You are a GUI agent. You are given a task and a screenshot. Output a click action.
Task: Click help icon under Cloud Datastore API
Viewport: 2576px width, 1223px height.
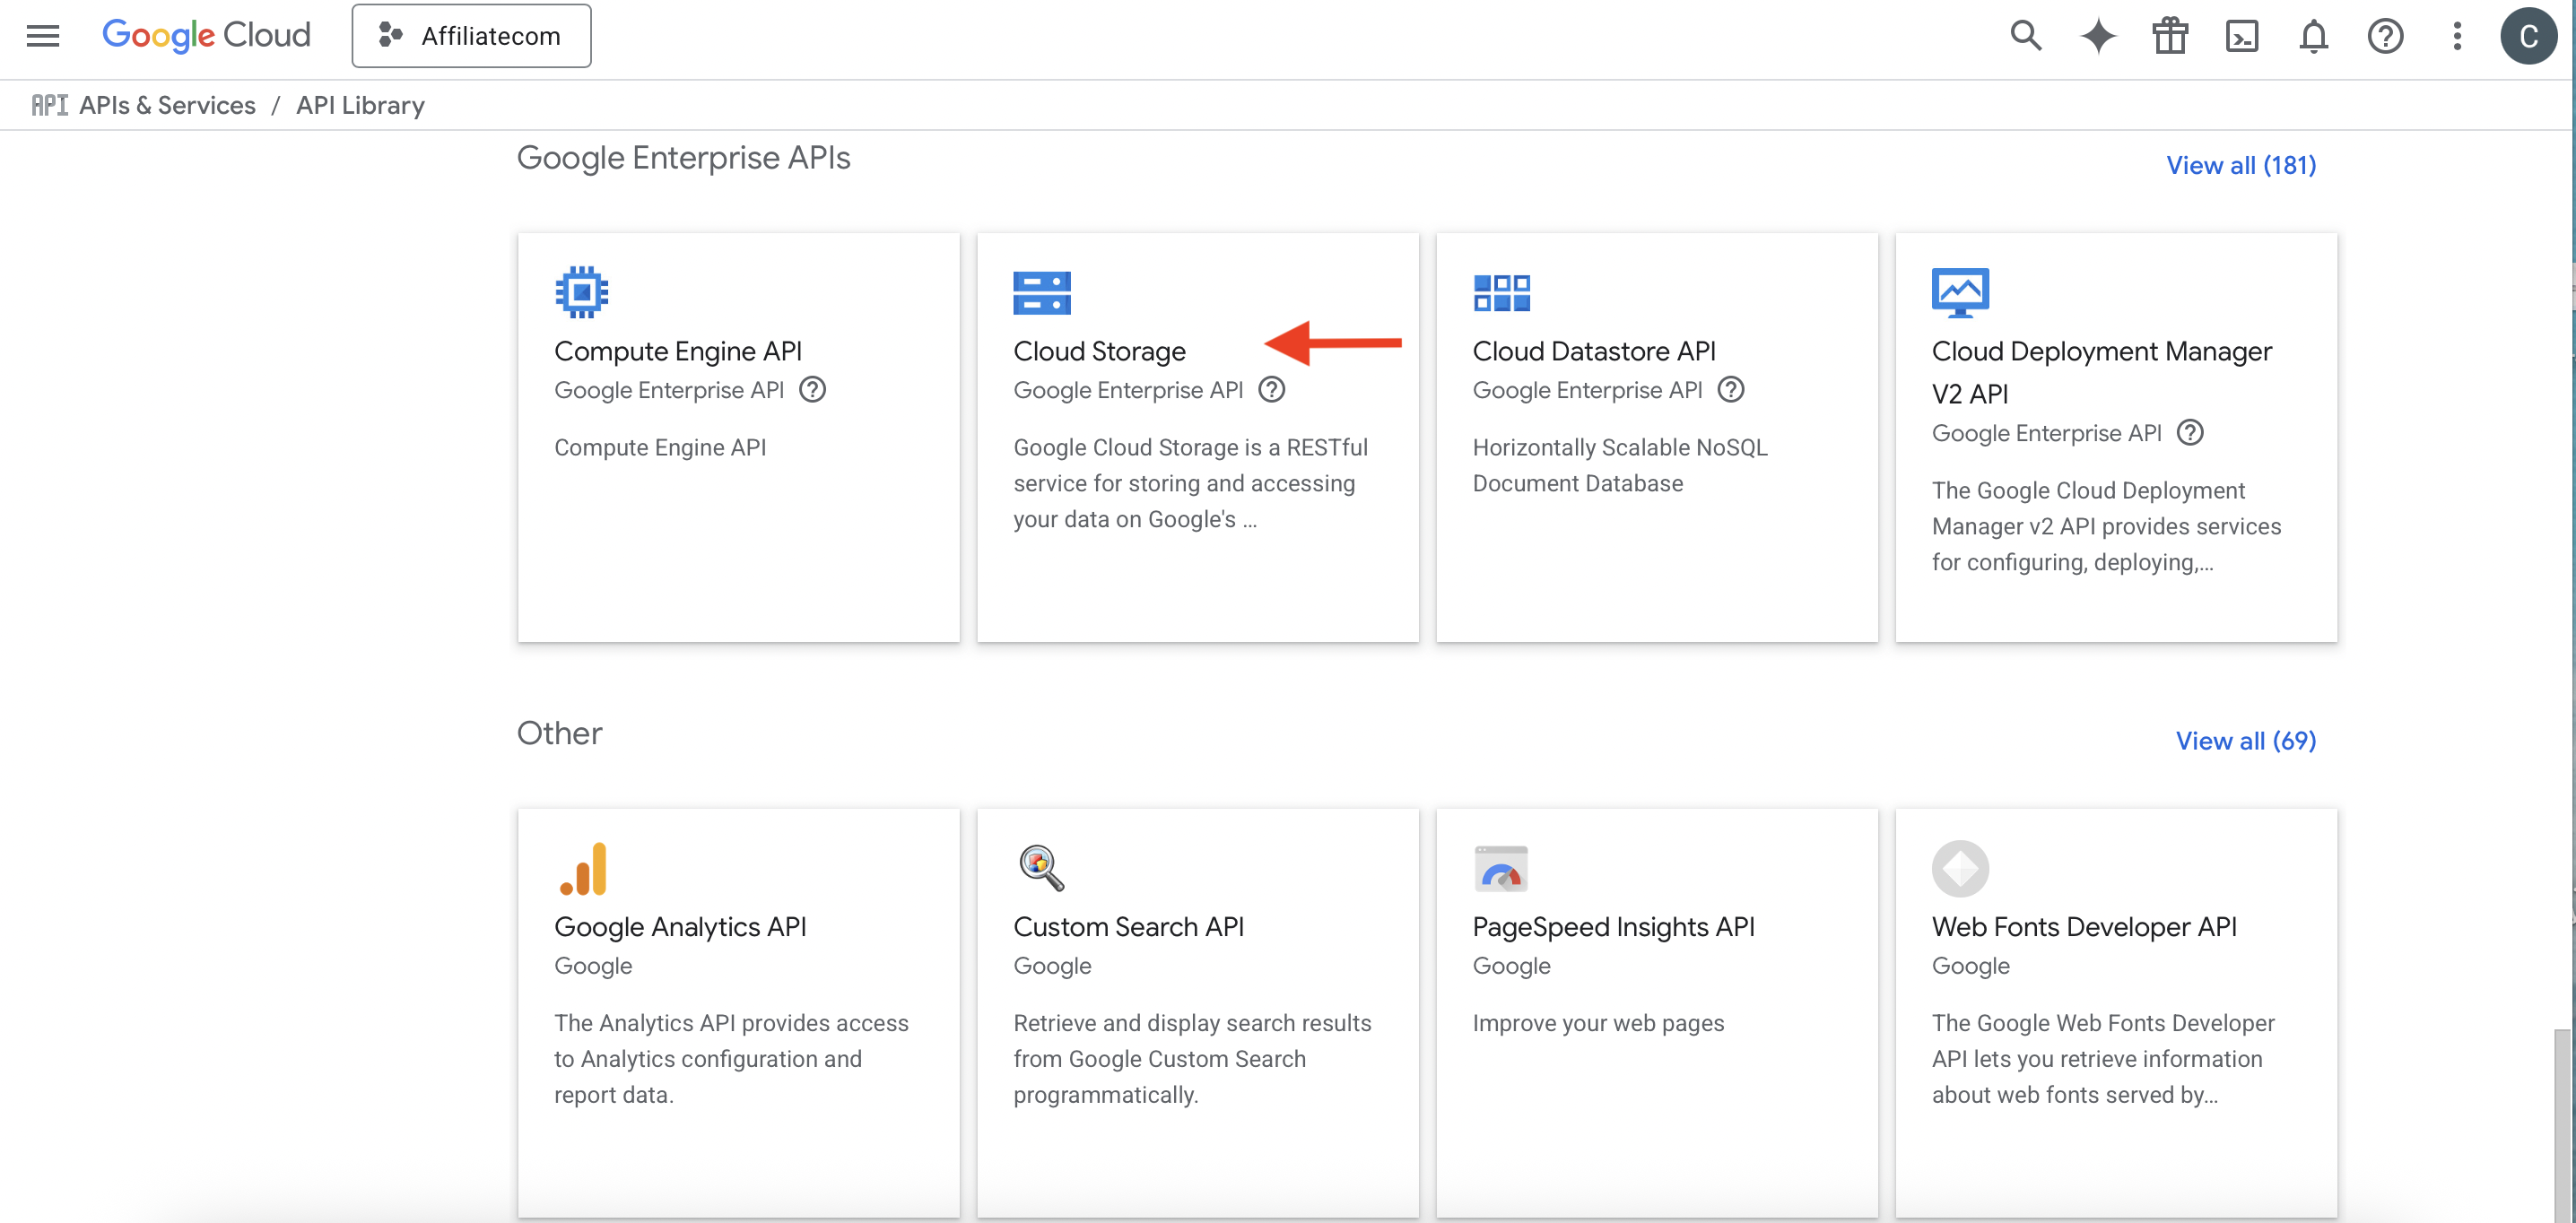(1730, 389)
